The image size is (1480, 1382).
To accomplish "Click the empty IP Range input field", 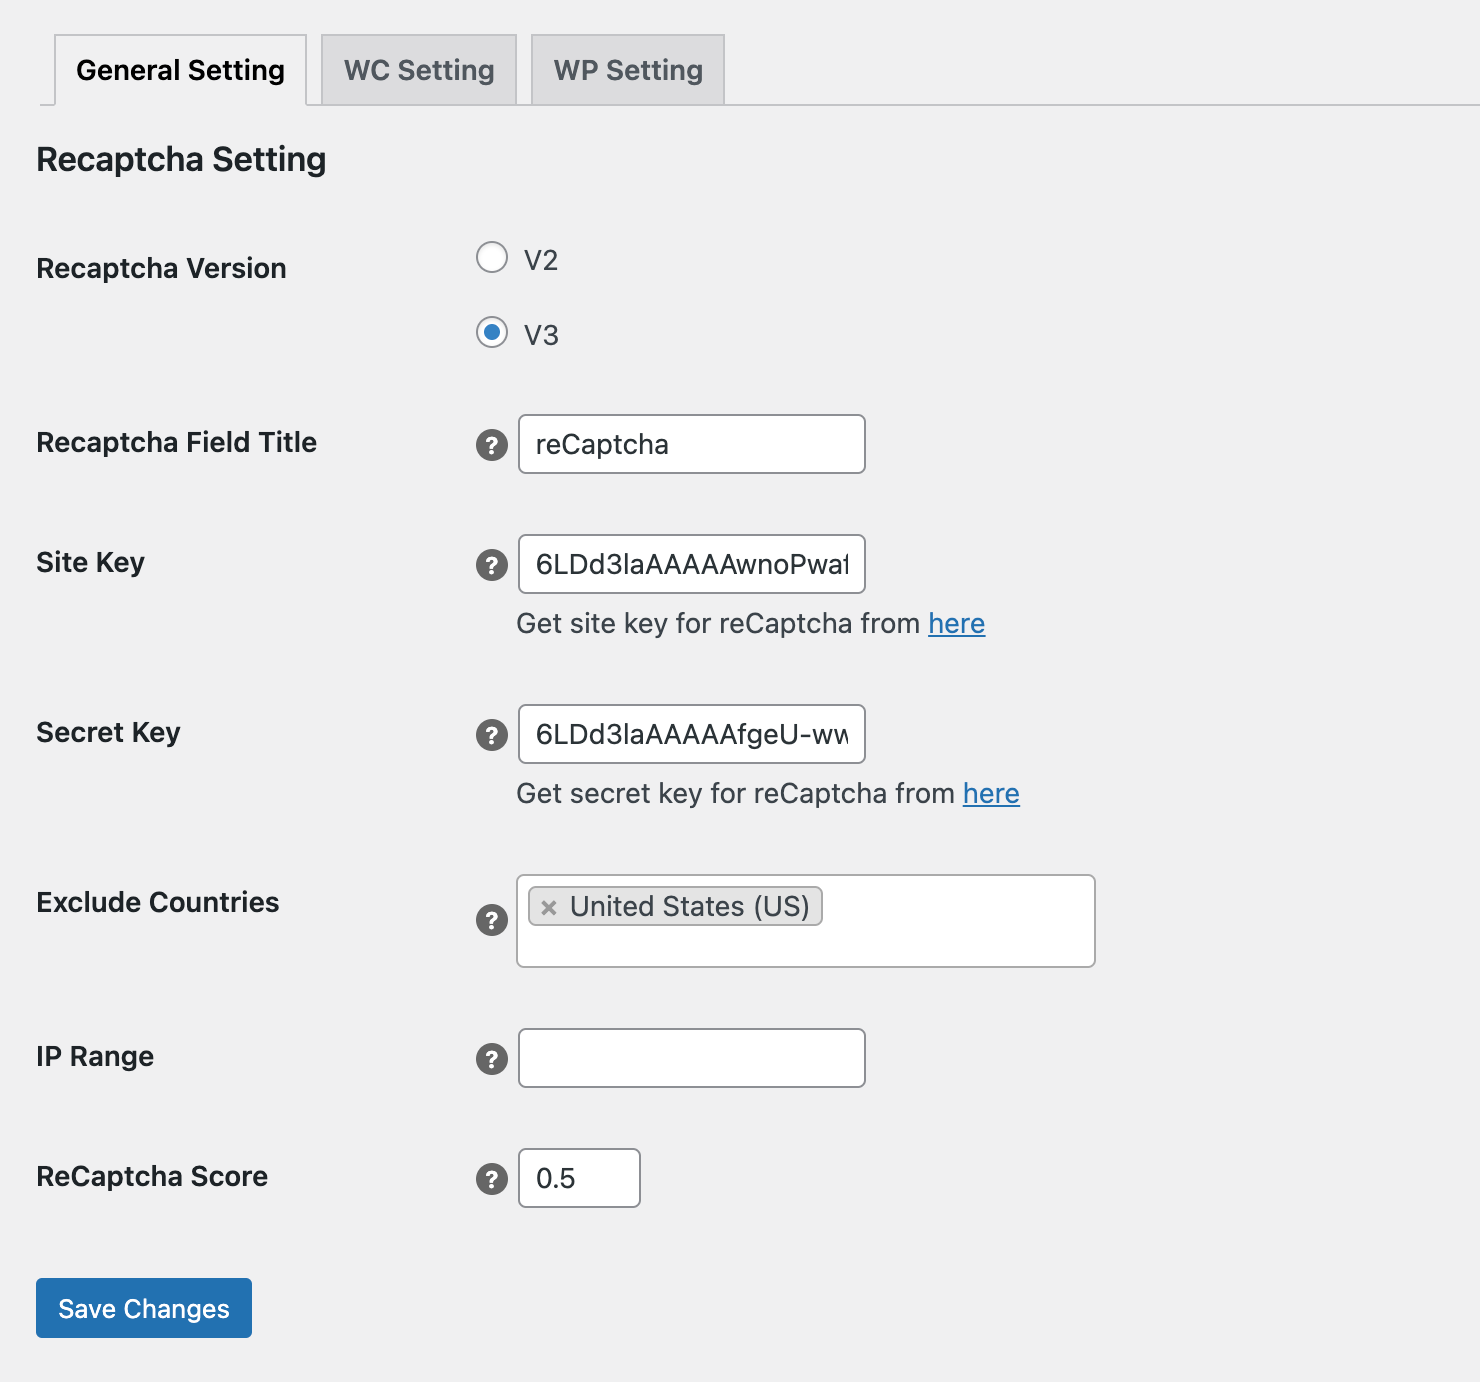I will coord(690,1057).
